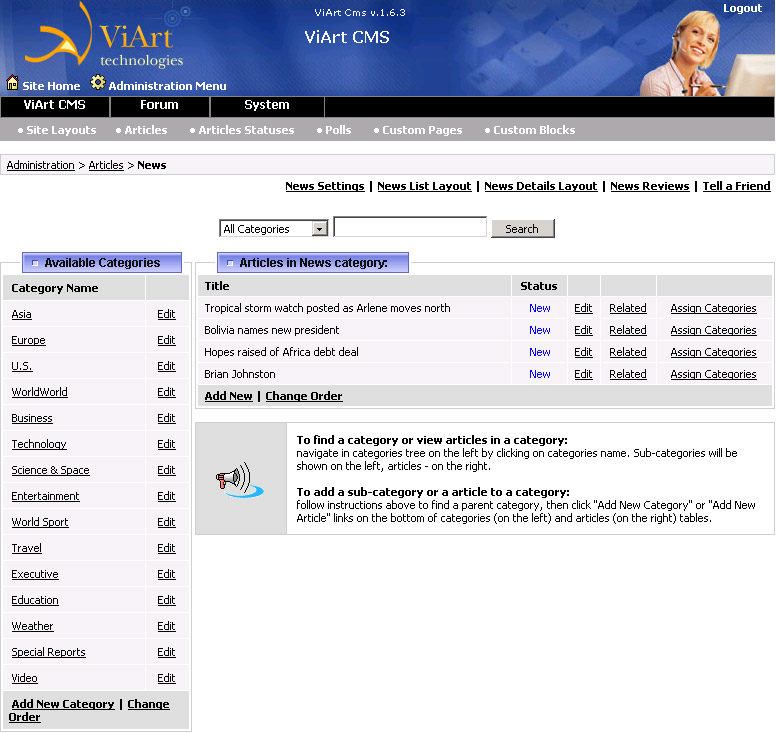Open Related for Bolivia article

pos(628,330)
